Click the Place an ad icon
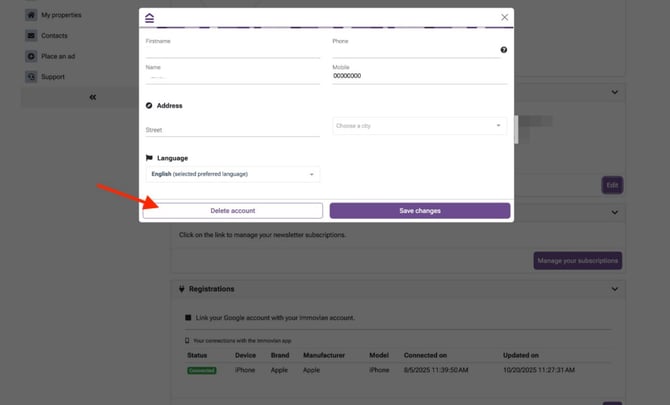Screen dimensions: 670x405 (x=32, y=56)
